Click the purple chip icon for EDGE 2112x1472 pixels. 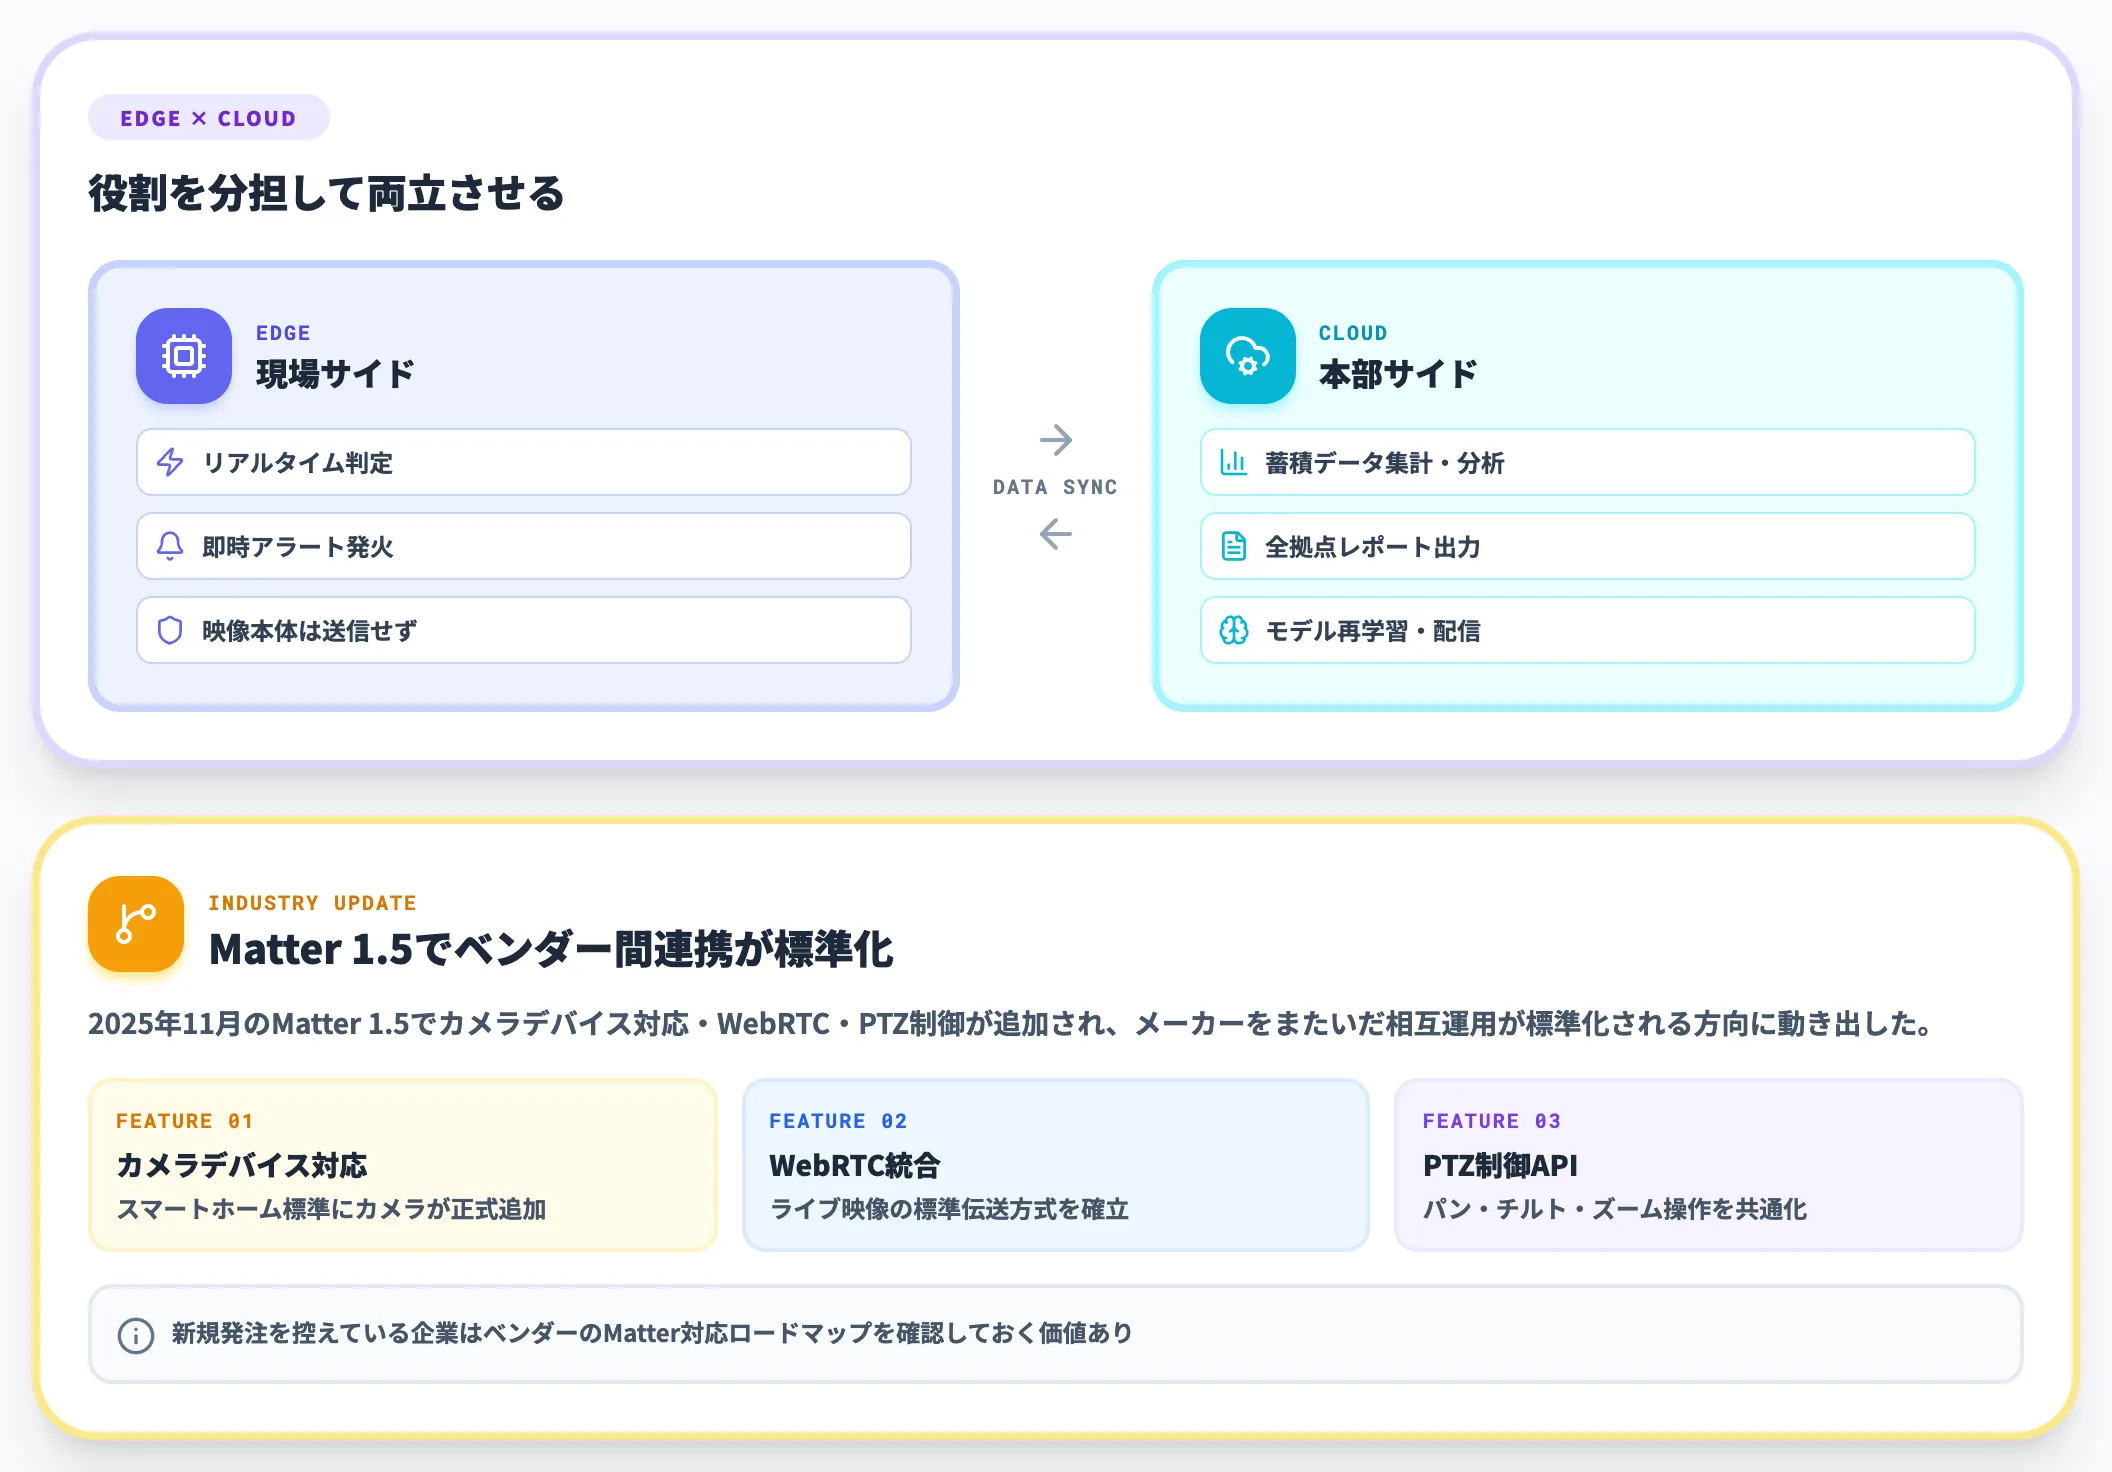tap(184, 356)
